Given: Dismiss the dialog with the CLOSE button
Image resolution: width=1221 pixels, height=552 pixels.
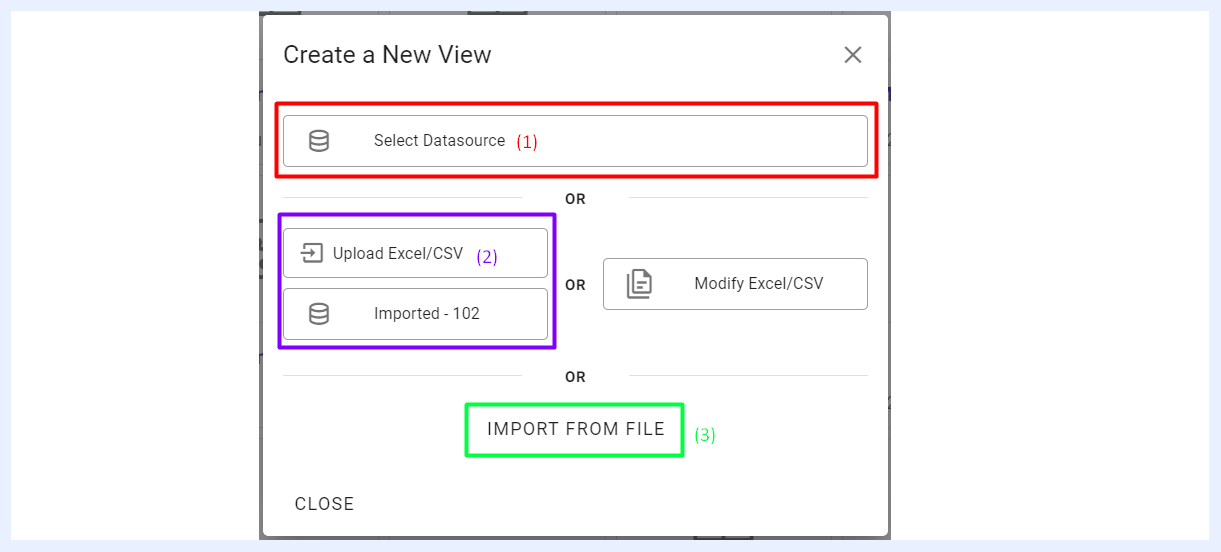Looking at the screenshot, I should pos(324,504).
